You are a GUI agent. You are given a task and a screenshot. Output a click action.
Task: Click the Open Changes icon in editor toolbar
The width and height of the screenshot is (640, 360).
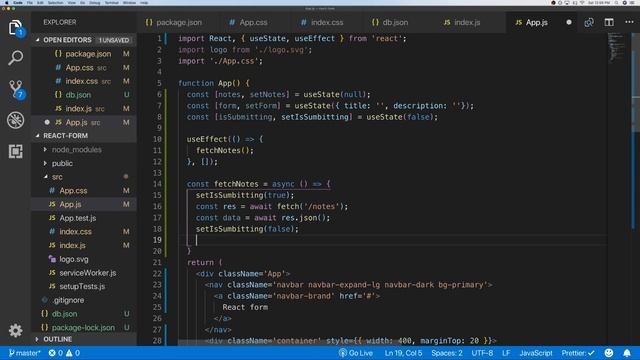pos(589,22)
